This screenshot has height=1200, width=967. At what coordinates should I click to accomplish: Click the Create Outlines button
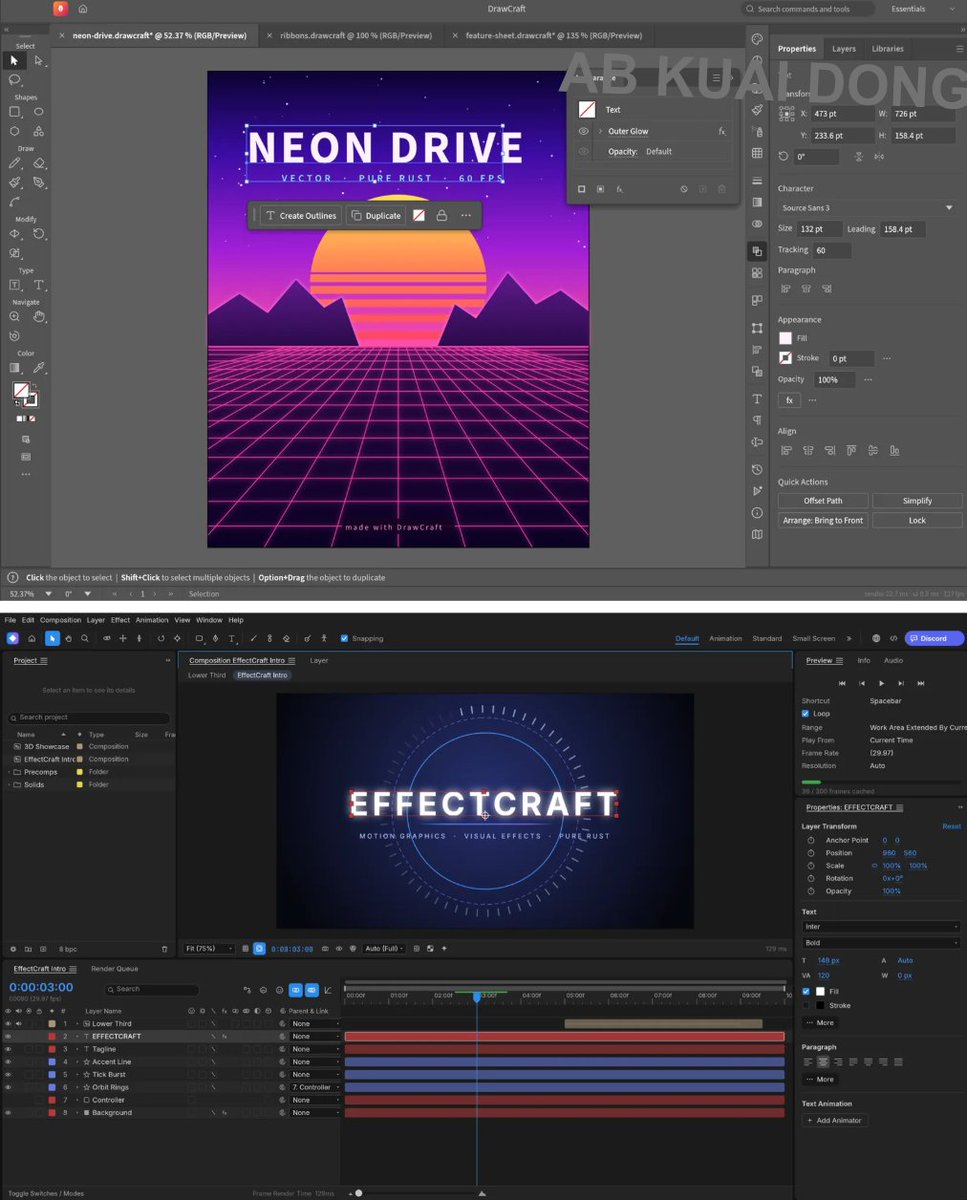pos(301,216)
